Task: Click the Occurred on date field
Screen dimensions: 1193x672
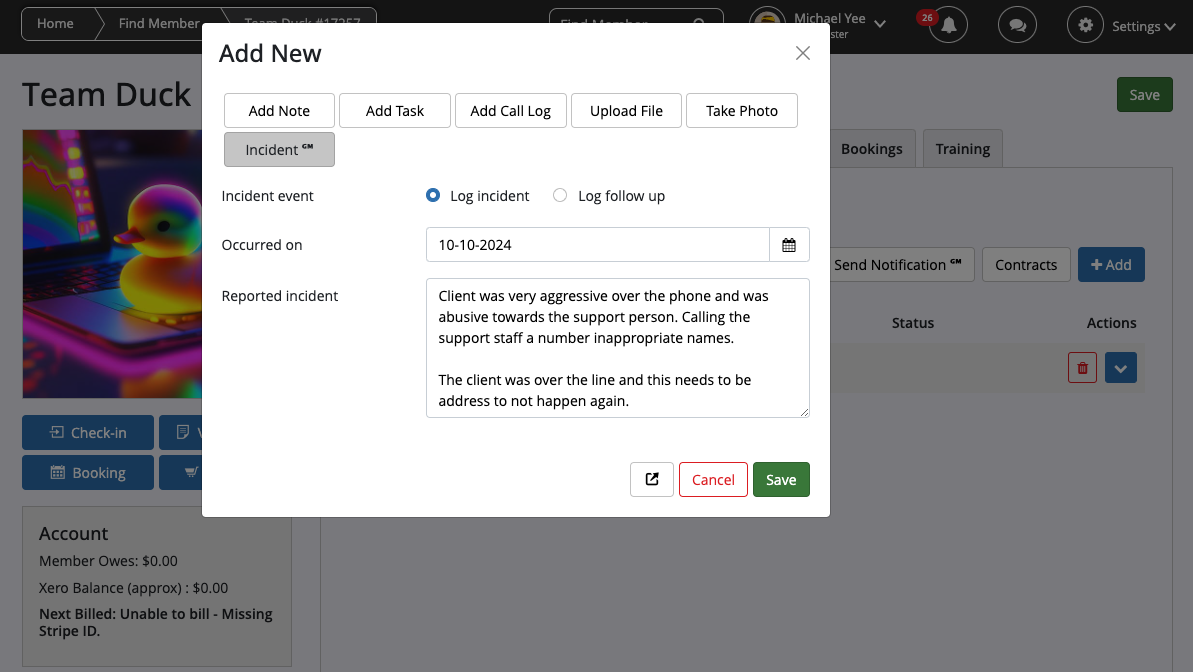Action: coord(597,245)
